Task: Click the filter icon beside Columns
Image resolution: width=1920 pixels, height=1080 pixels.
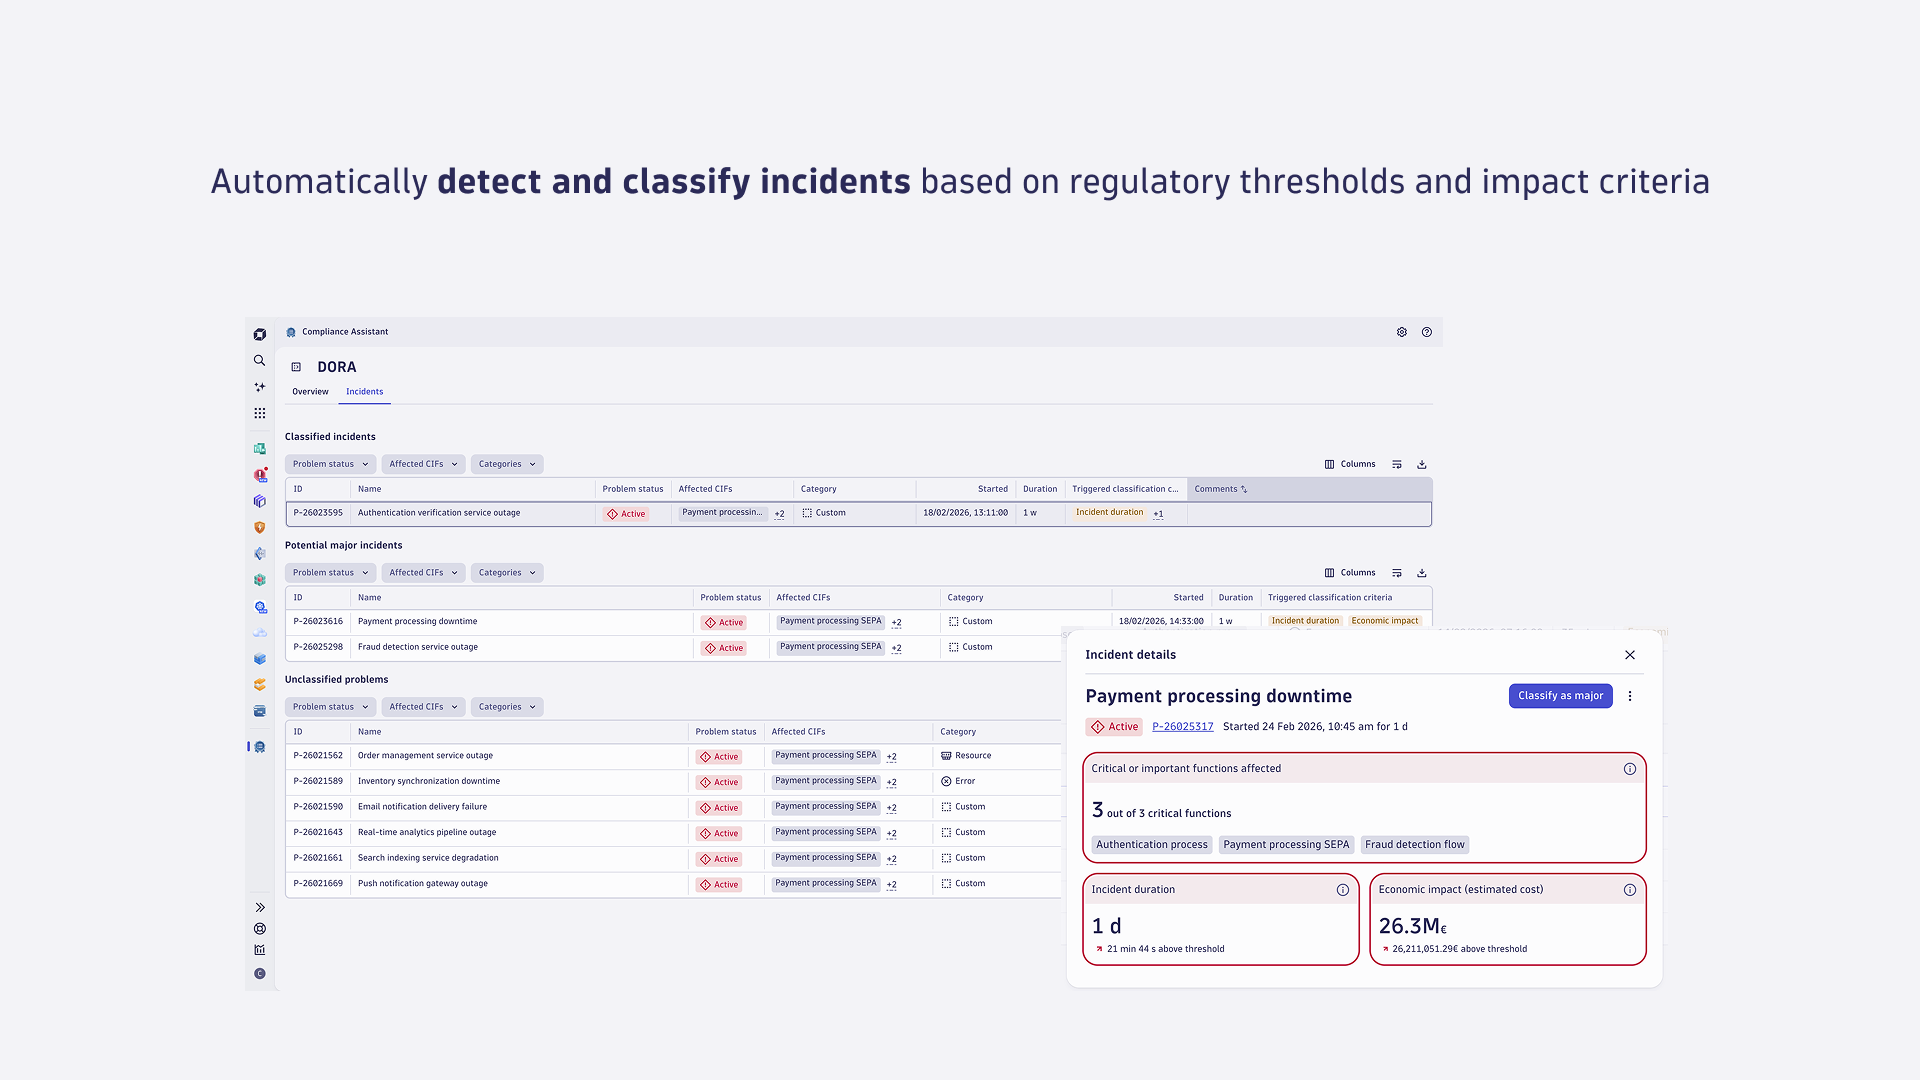Action: coord(1397,463)
